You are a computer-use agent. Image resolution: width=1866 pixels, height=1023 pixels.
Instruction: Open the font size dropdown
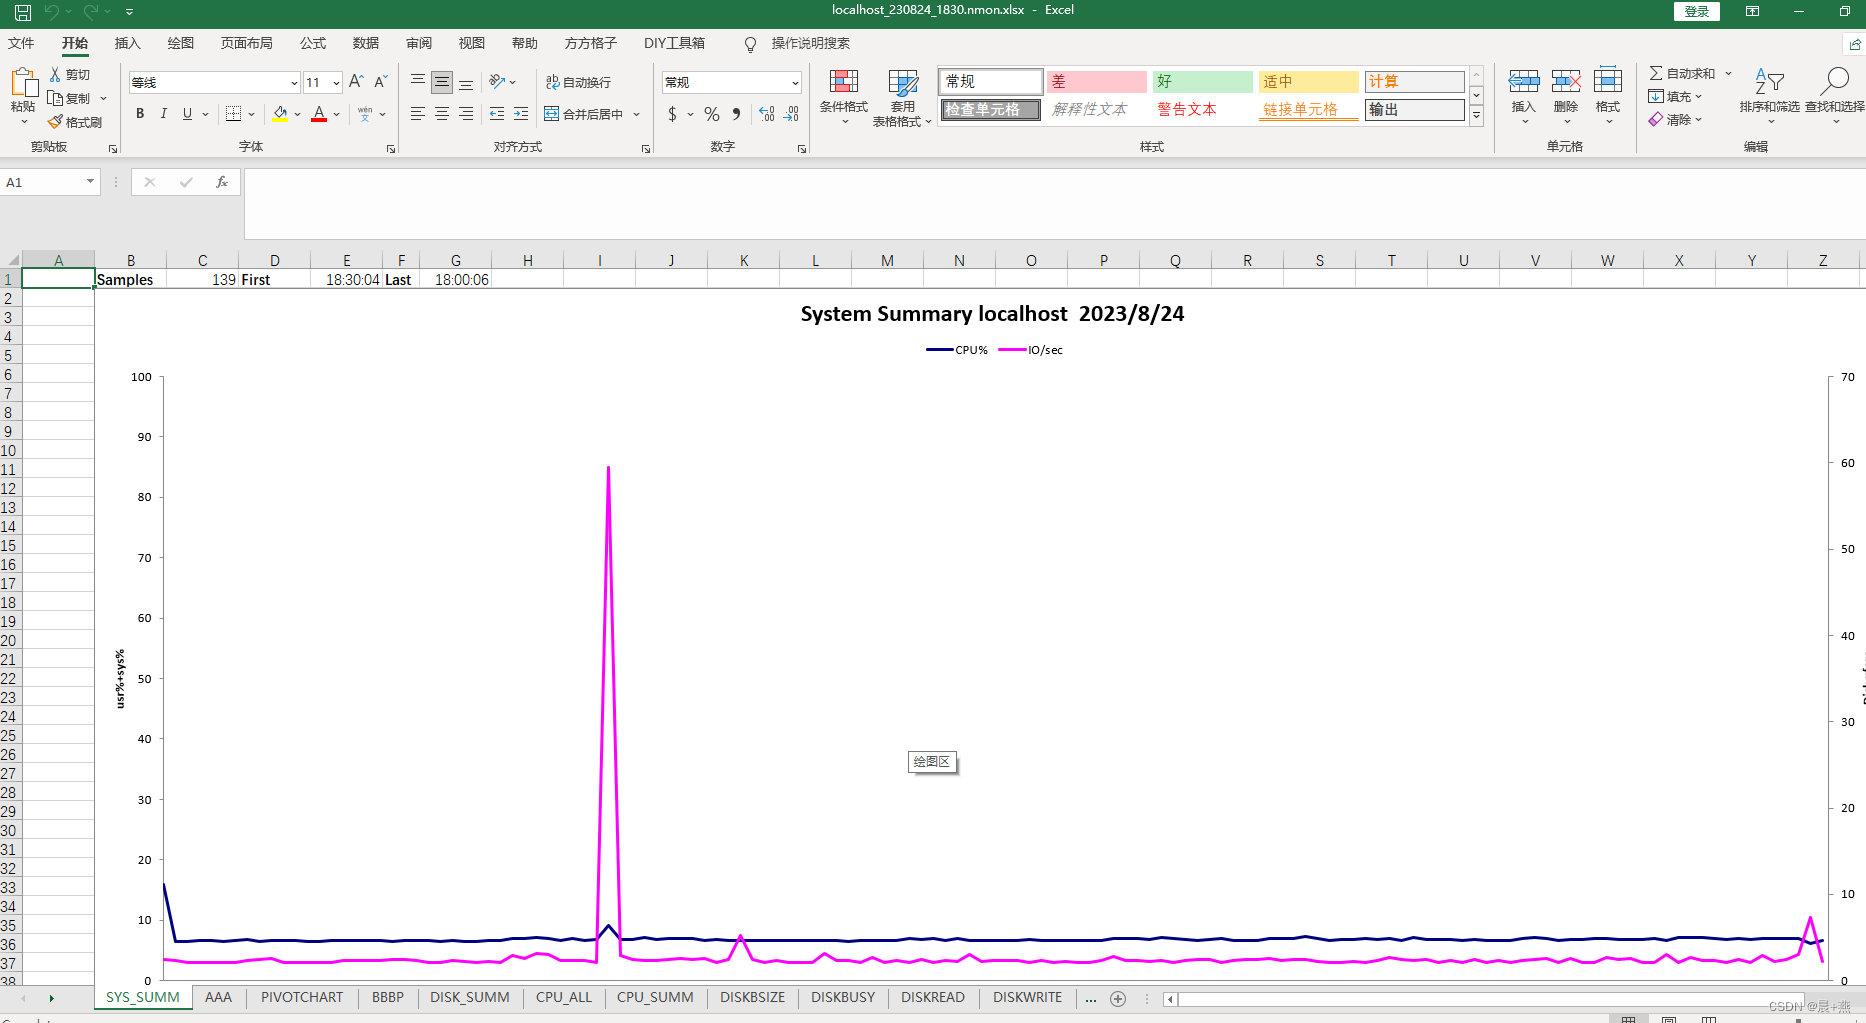point(336,83)
